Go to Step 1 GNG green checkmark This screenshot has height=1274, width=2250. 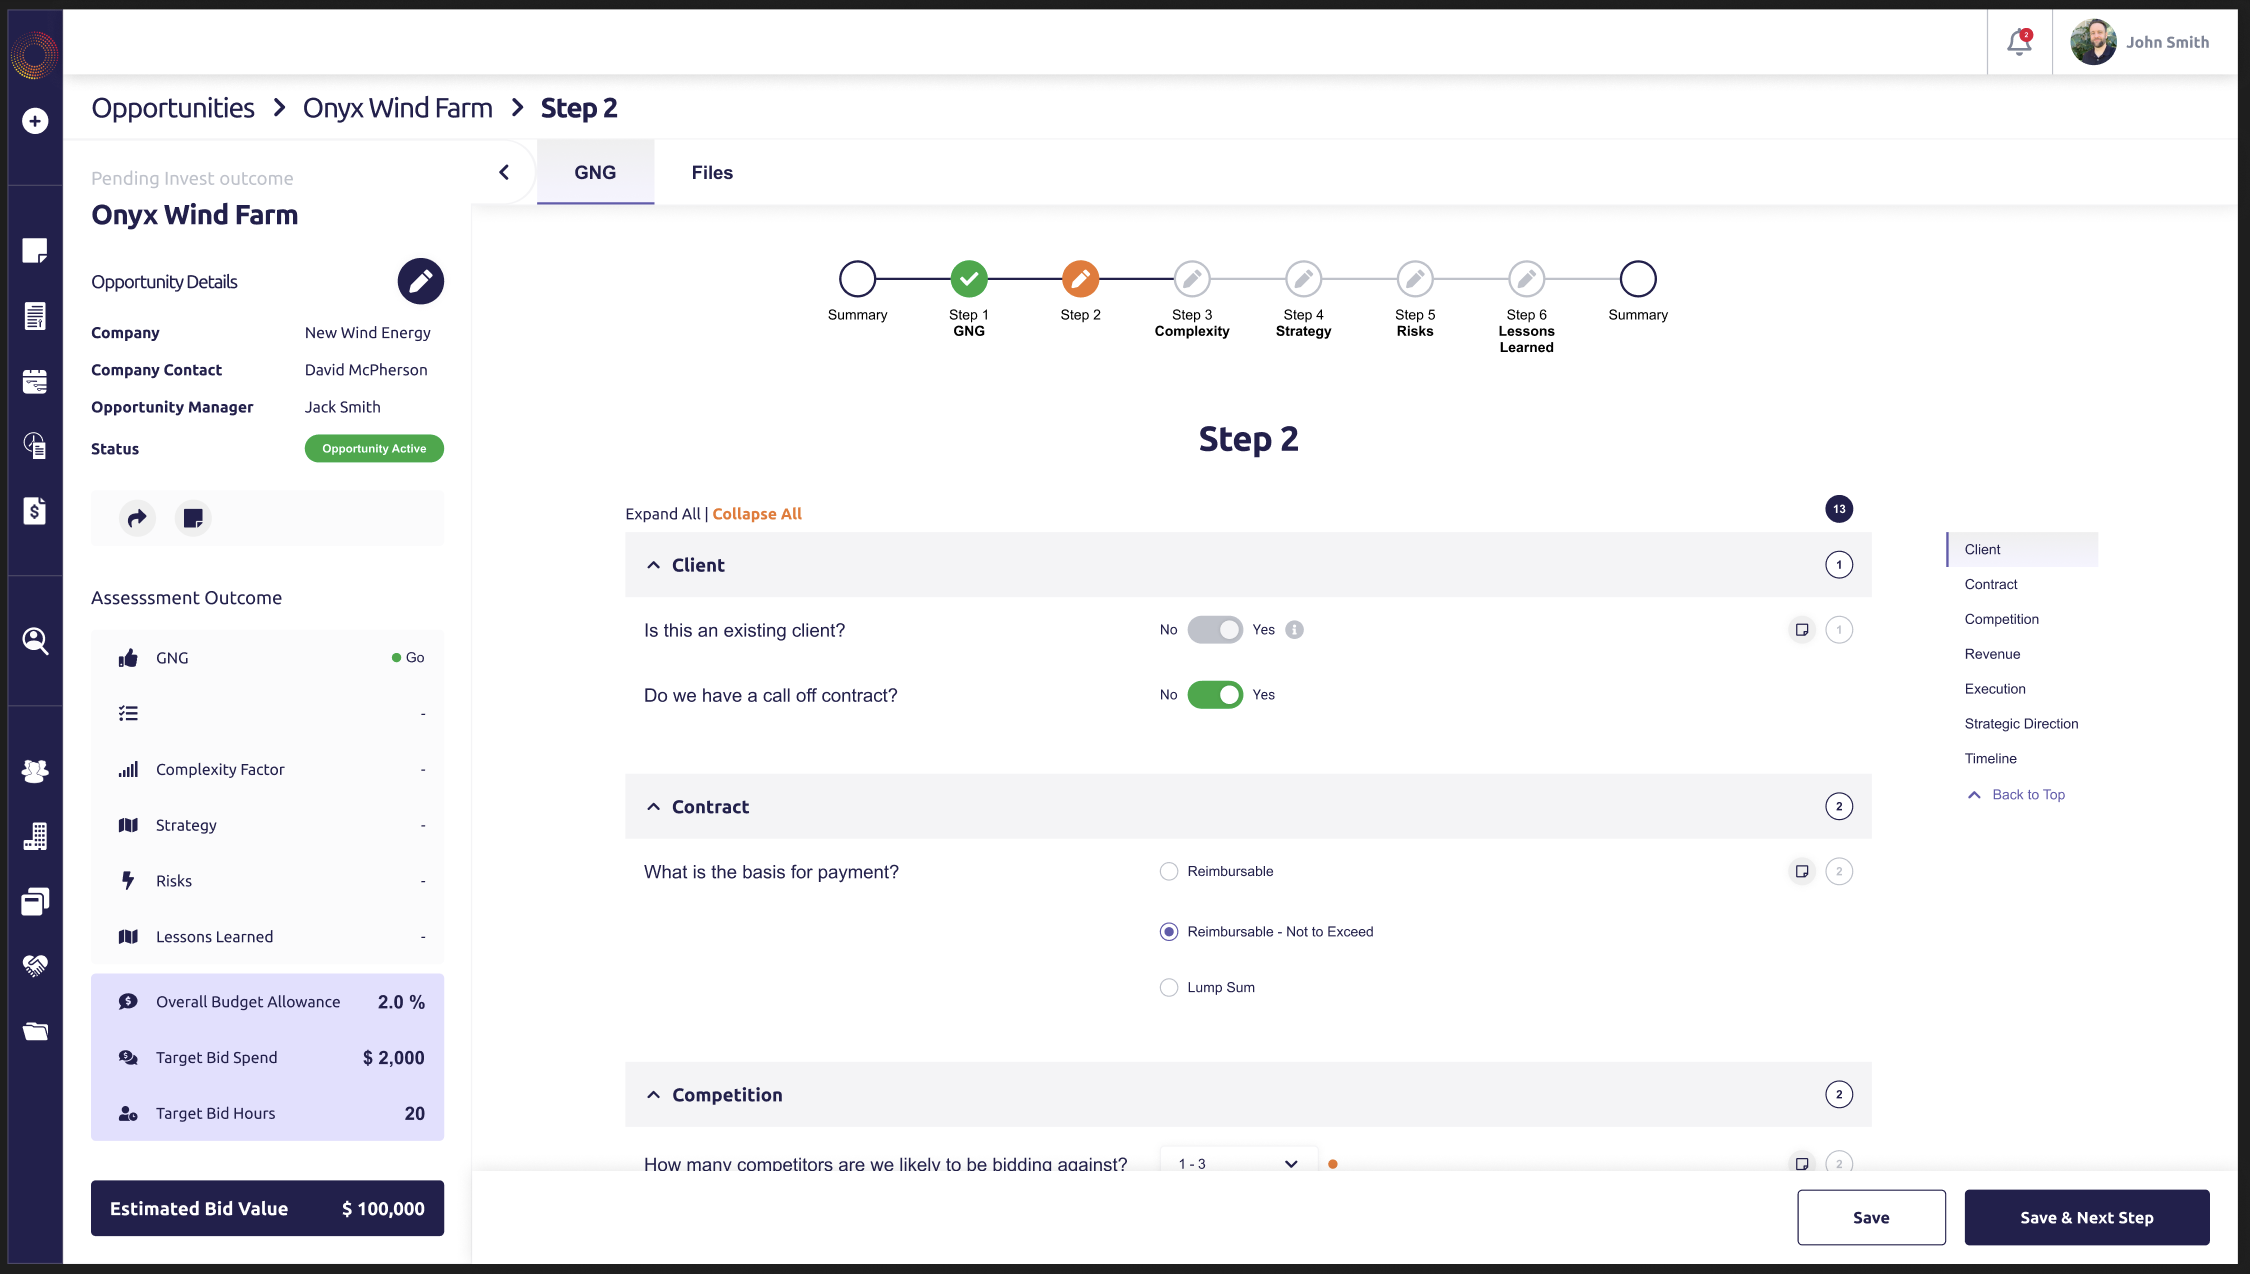[968, 279]
